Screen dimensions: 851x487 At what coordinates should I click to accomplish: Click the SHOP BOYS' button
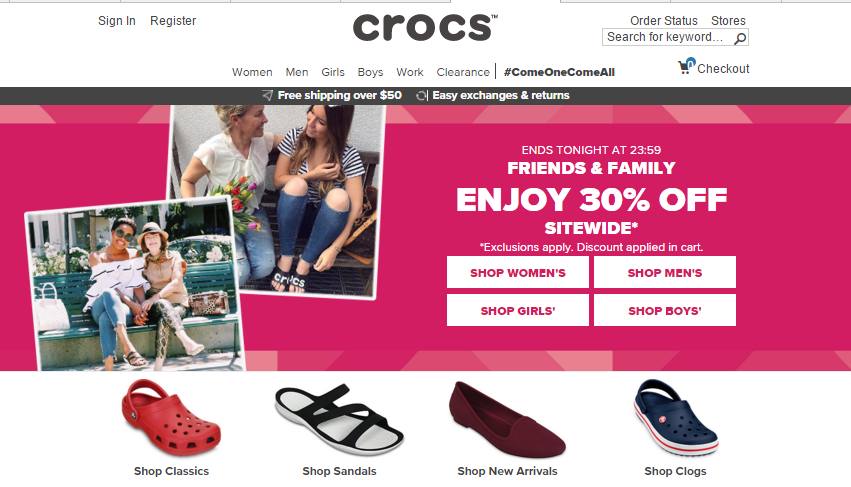pos(665,311)
